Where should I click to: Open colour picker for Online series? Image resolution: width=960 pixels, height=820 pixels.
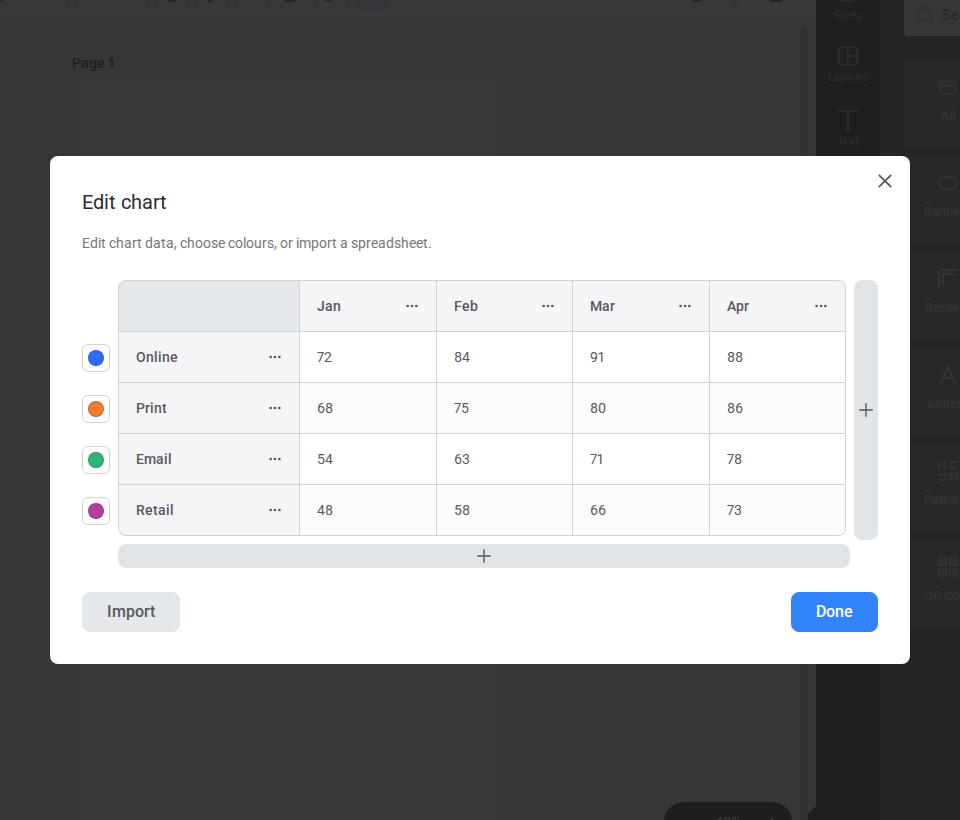(96, 358)
